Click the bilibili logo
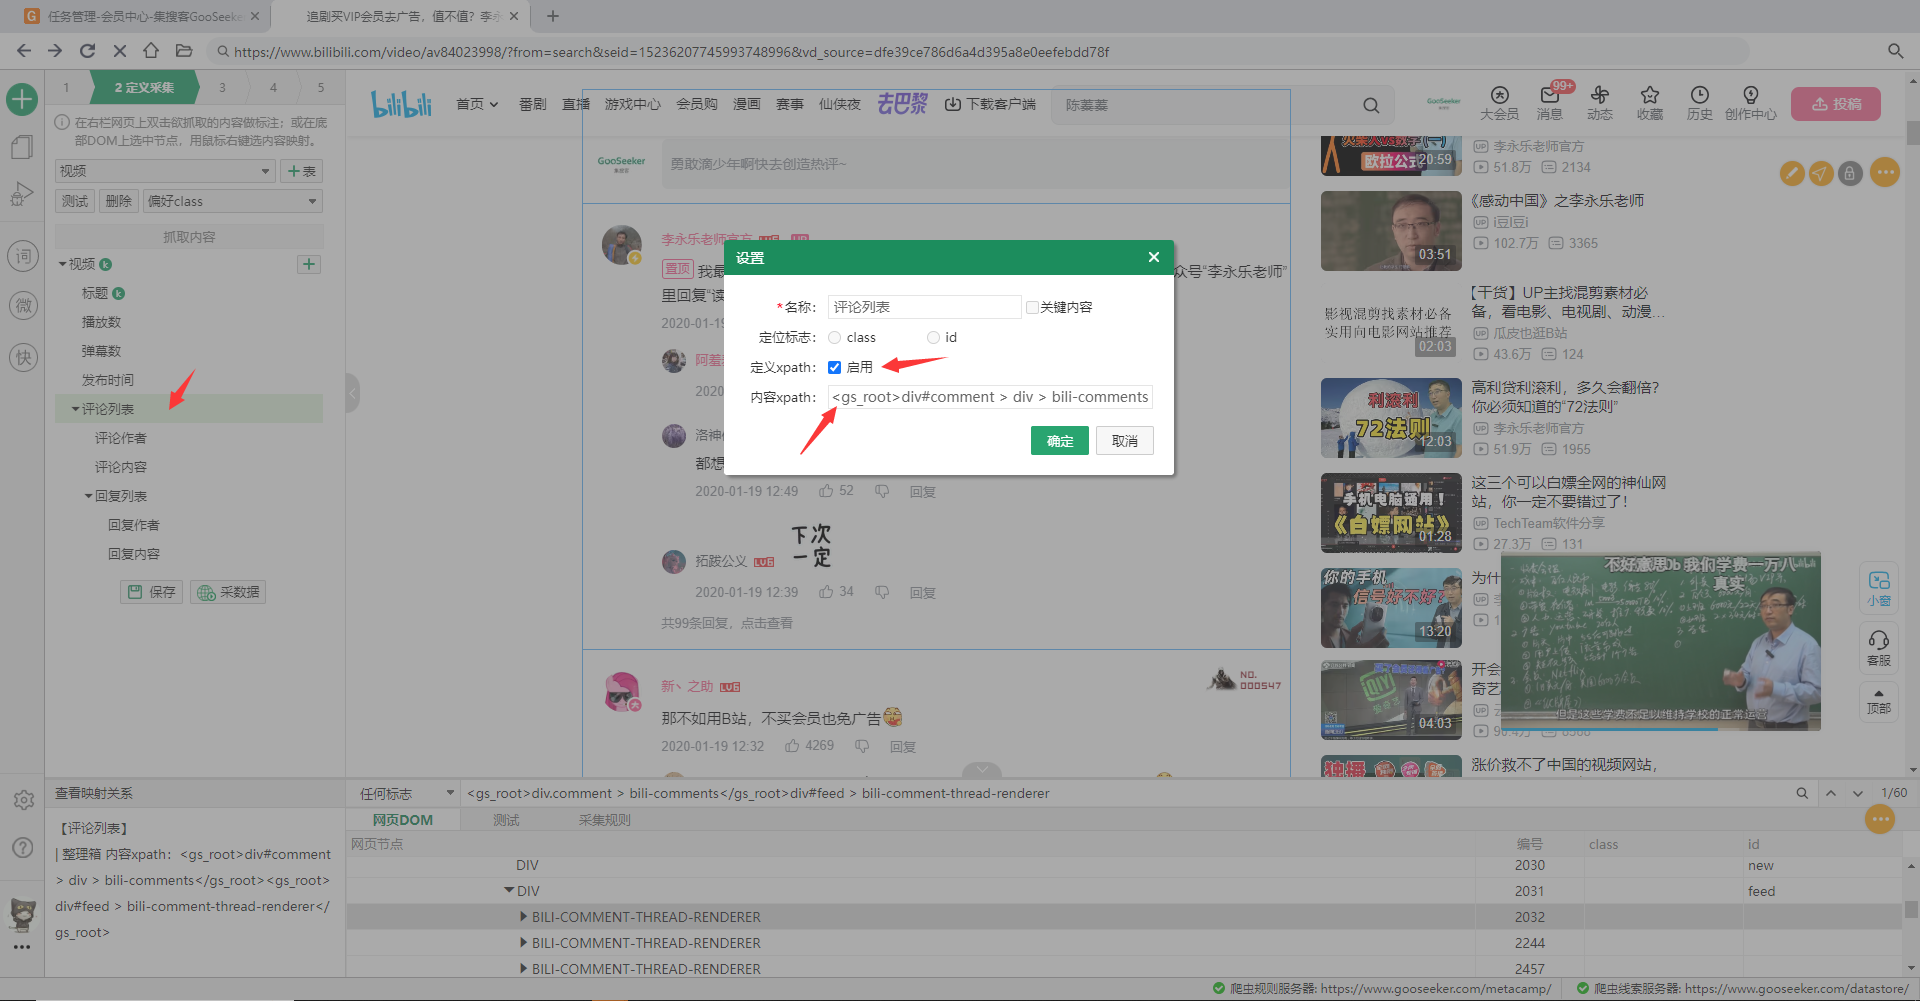The image size is (1920, 1001). [x=401, y=104]
